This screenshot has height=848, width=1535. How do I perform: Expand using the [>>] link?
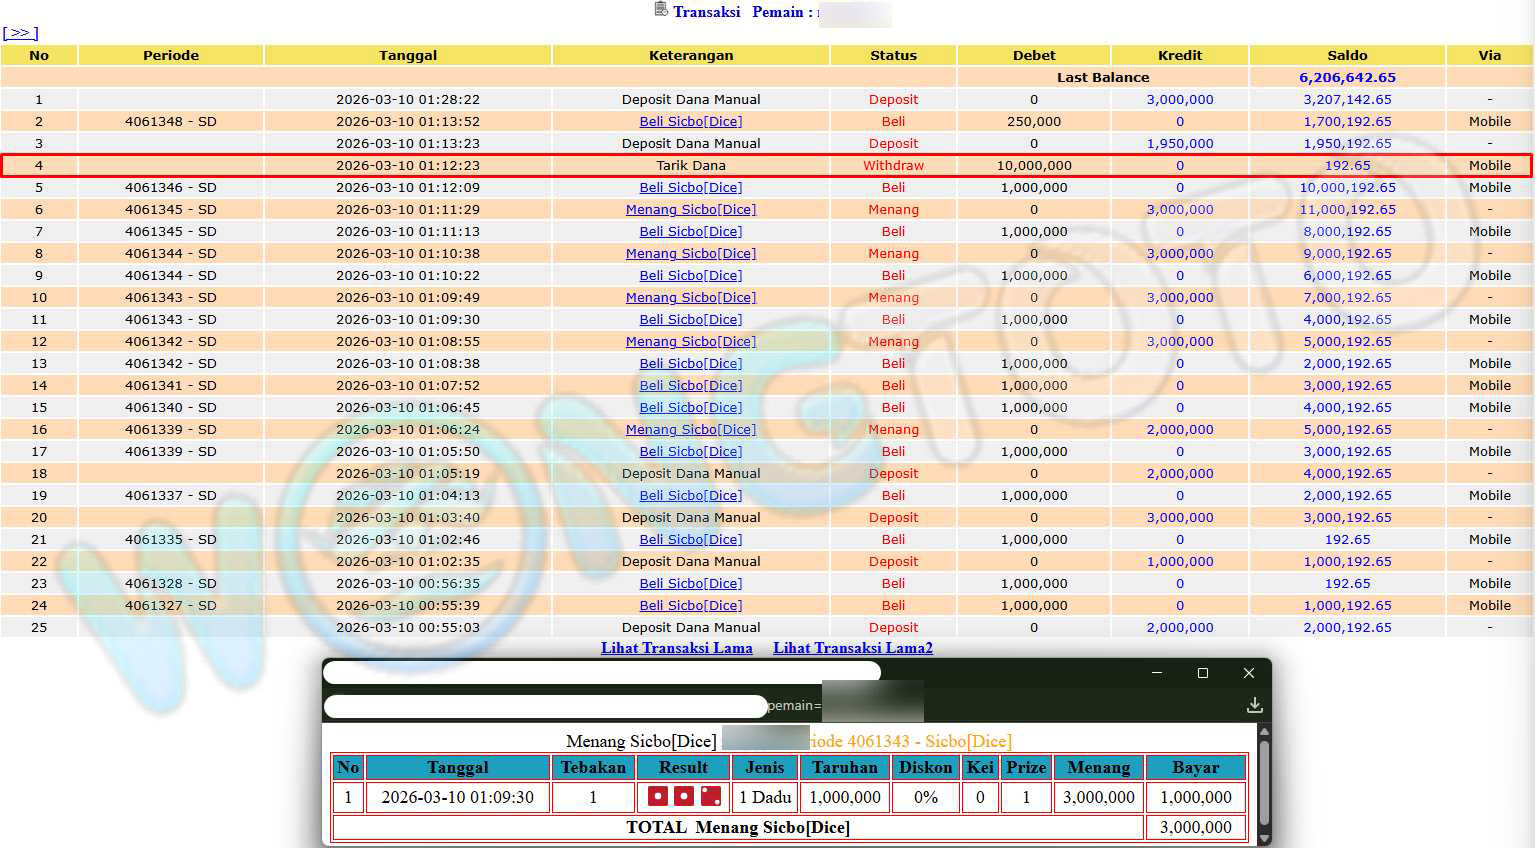click(20, 33)
